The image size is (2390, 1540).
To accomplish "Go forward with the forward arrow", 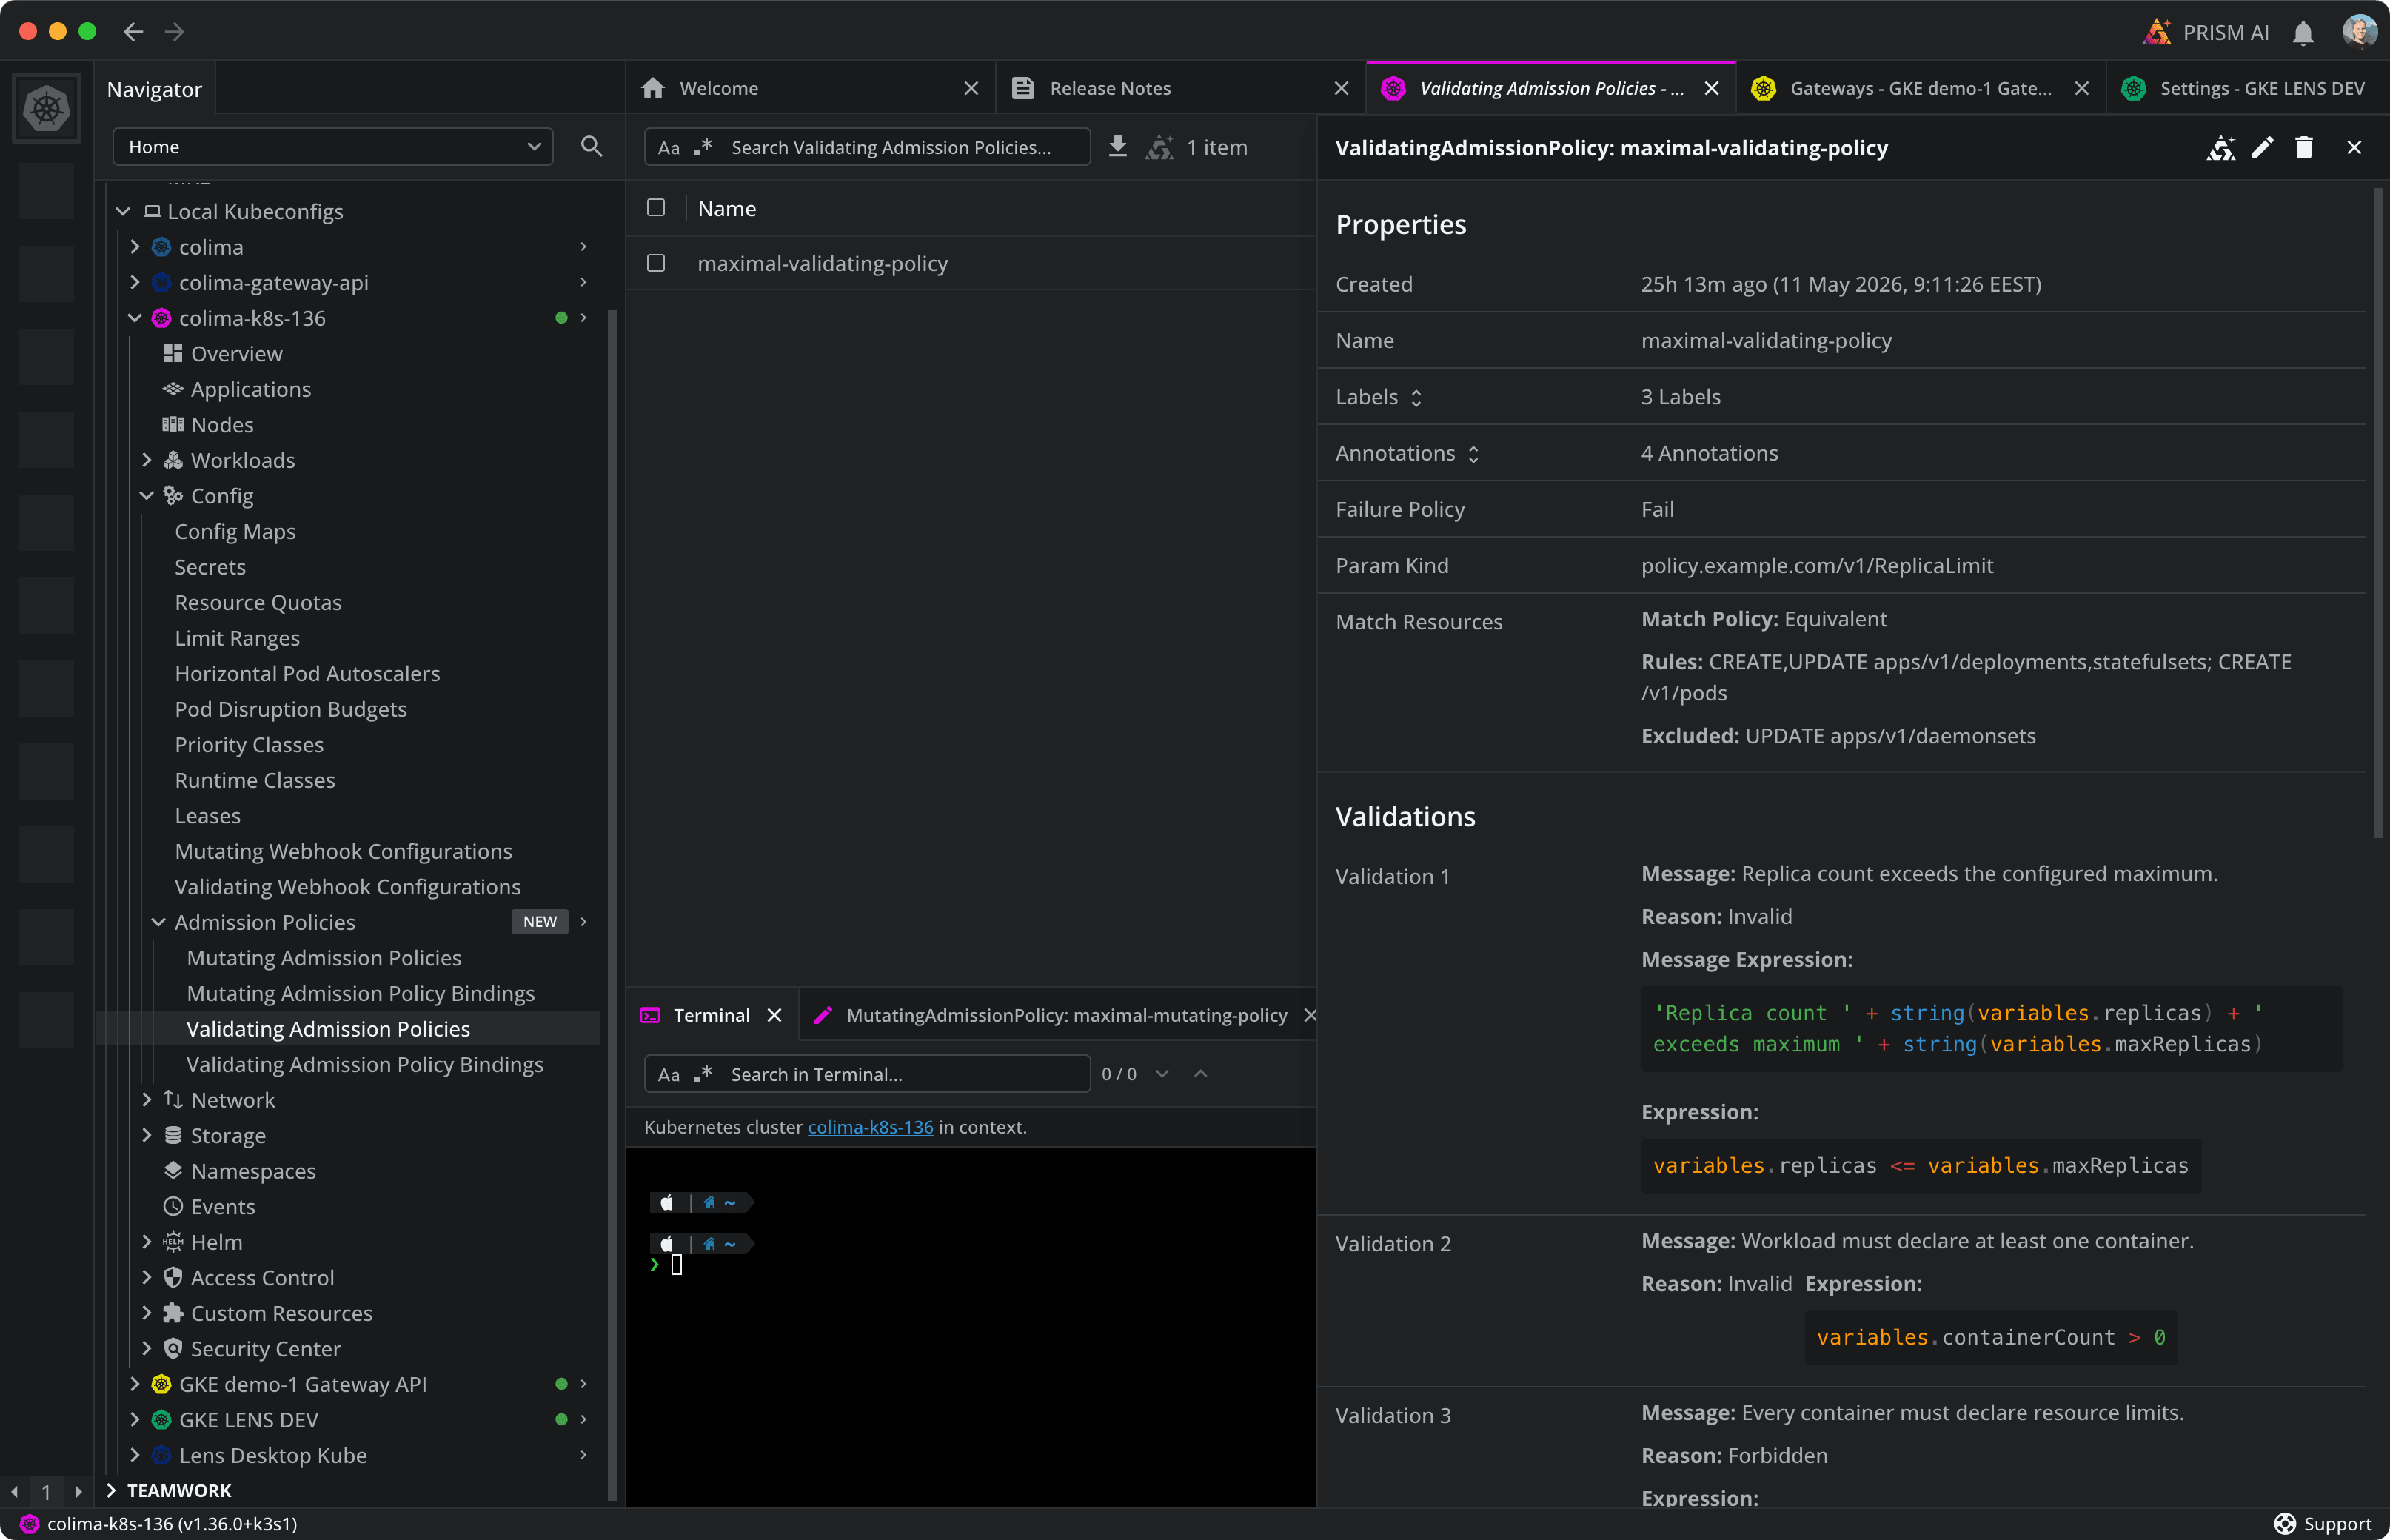I will click(x=175, y=32).
